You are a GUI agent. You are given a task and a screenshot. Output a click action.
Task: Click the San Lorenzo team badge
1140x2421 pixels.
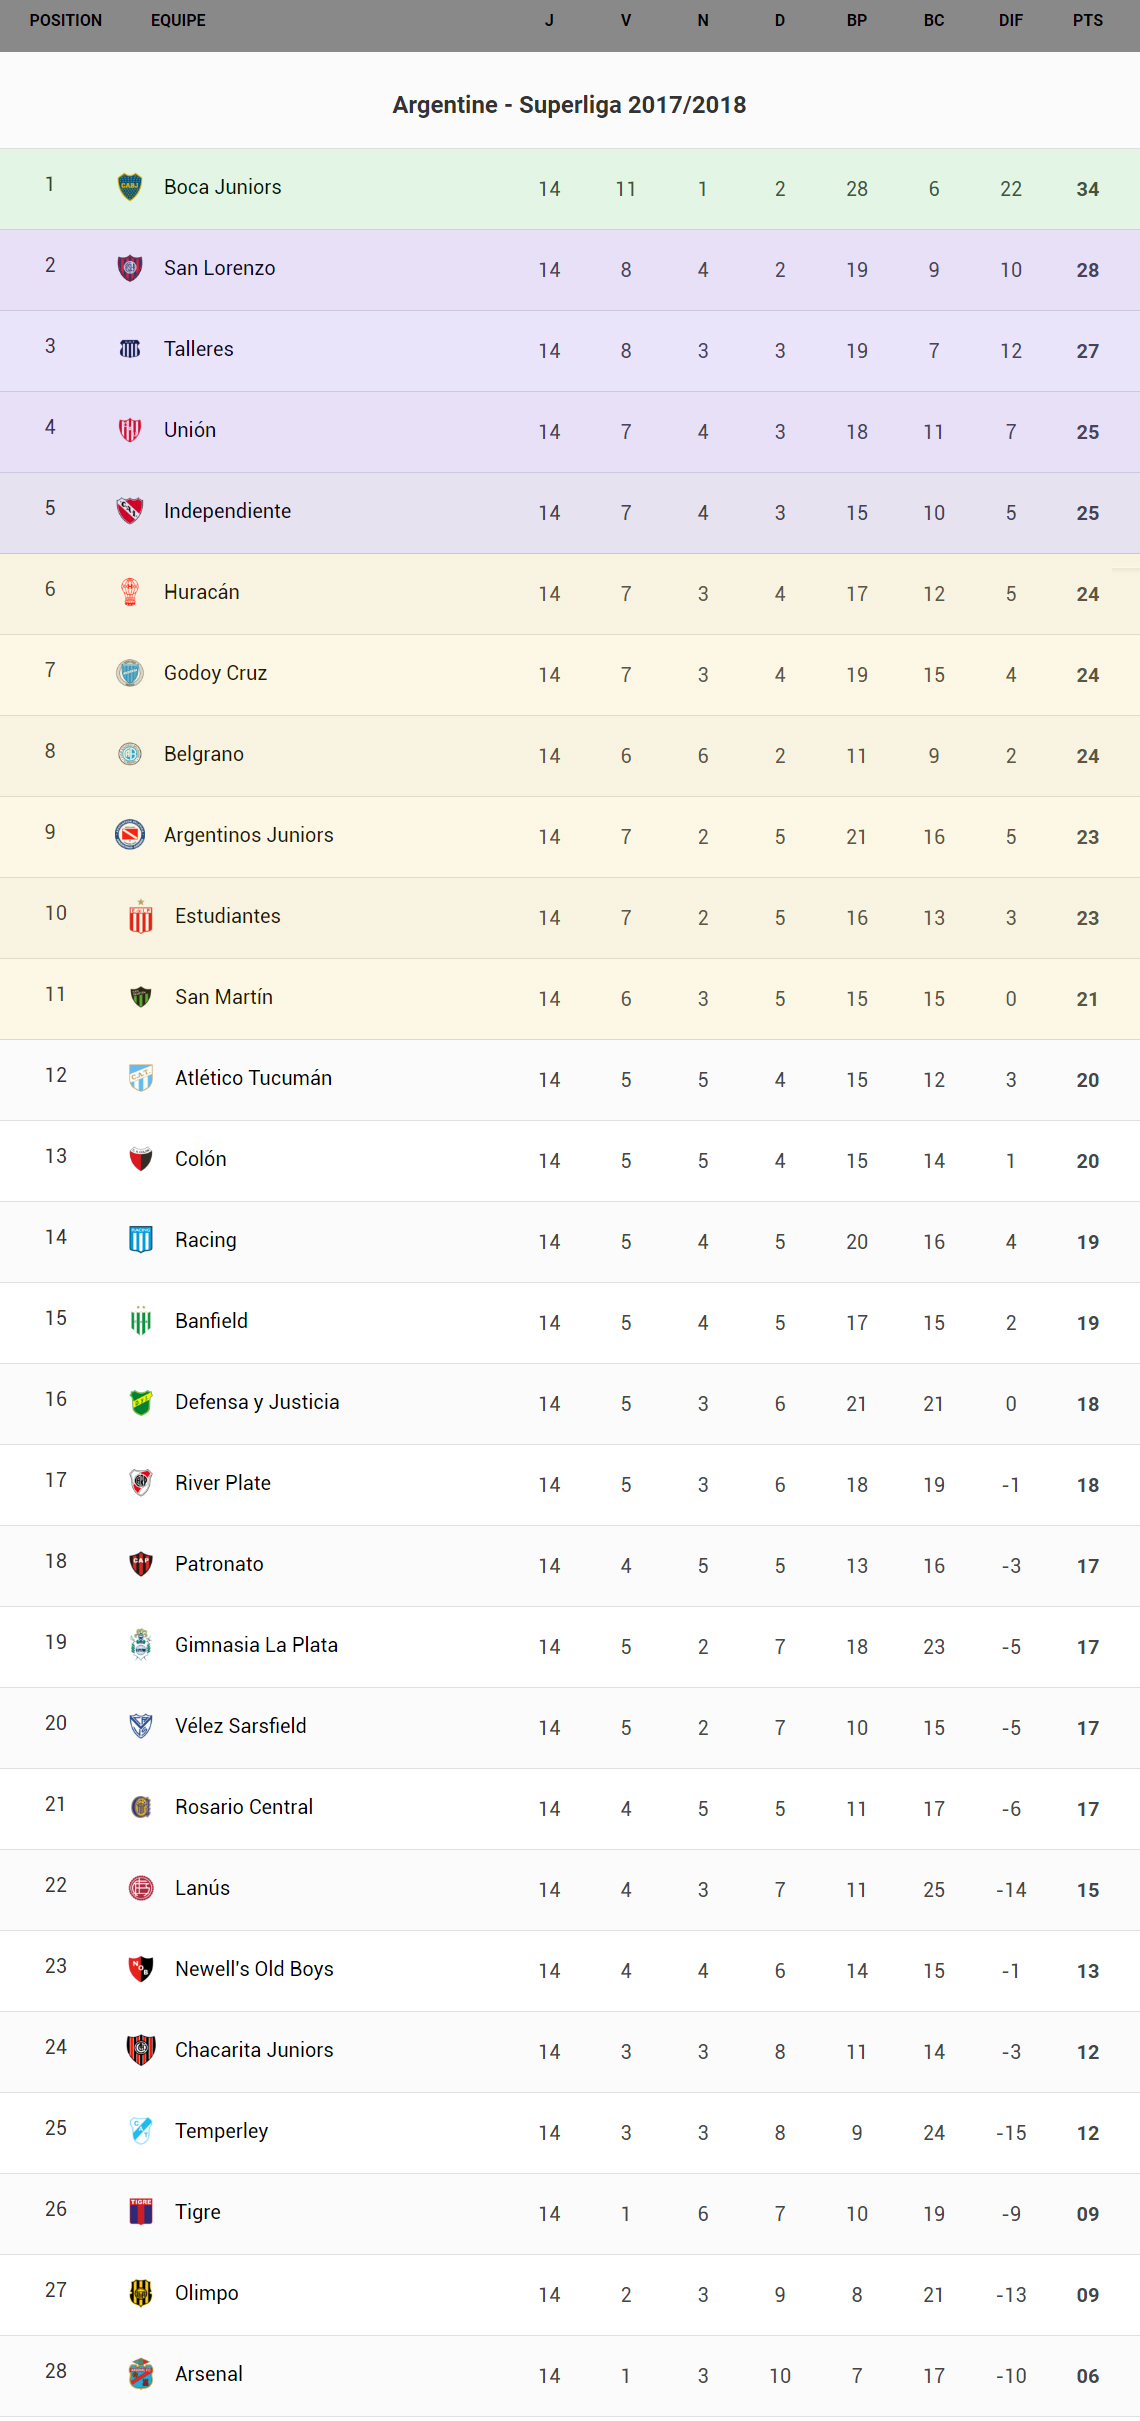130,268
